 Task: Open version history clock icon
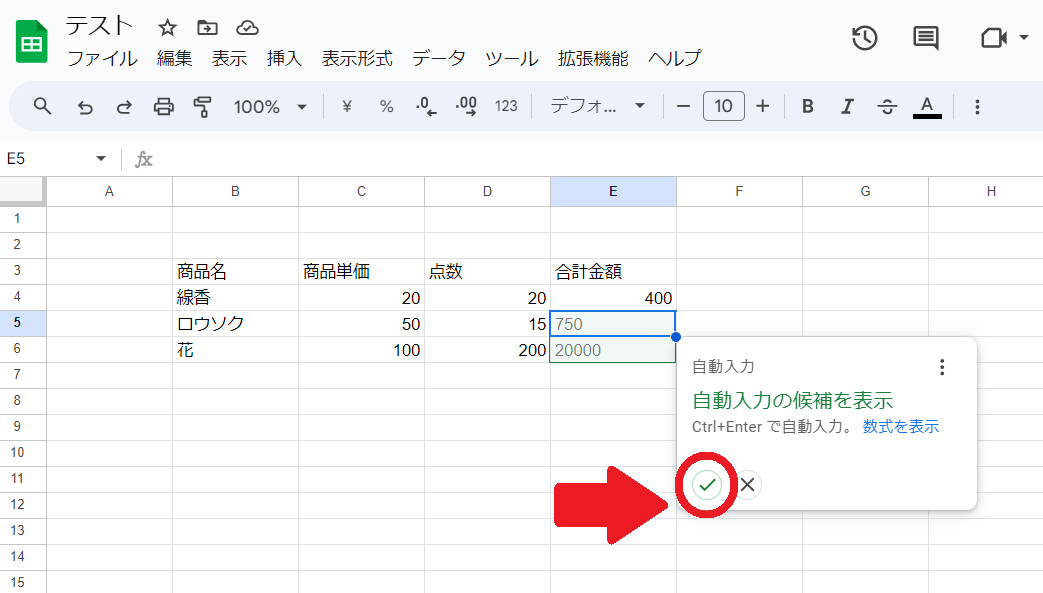coord(864,38)
